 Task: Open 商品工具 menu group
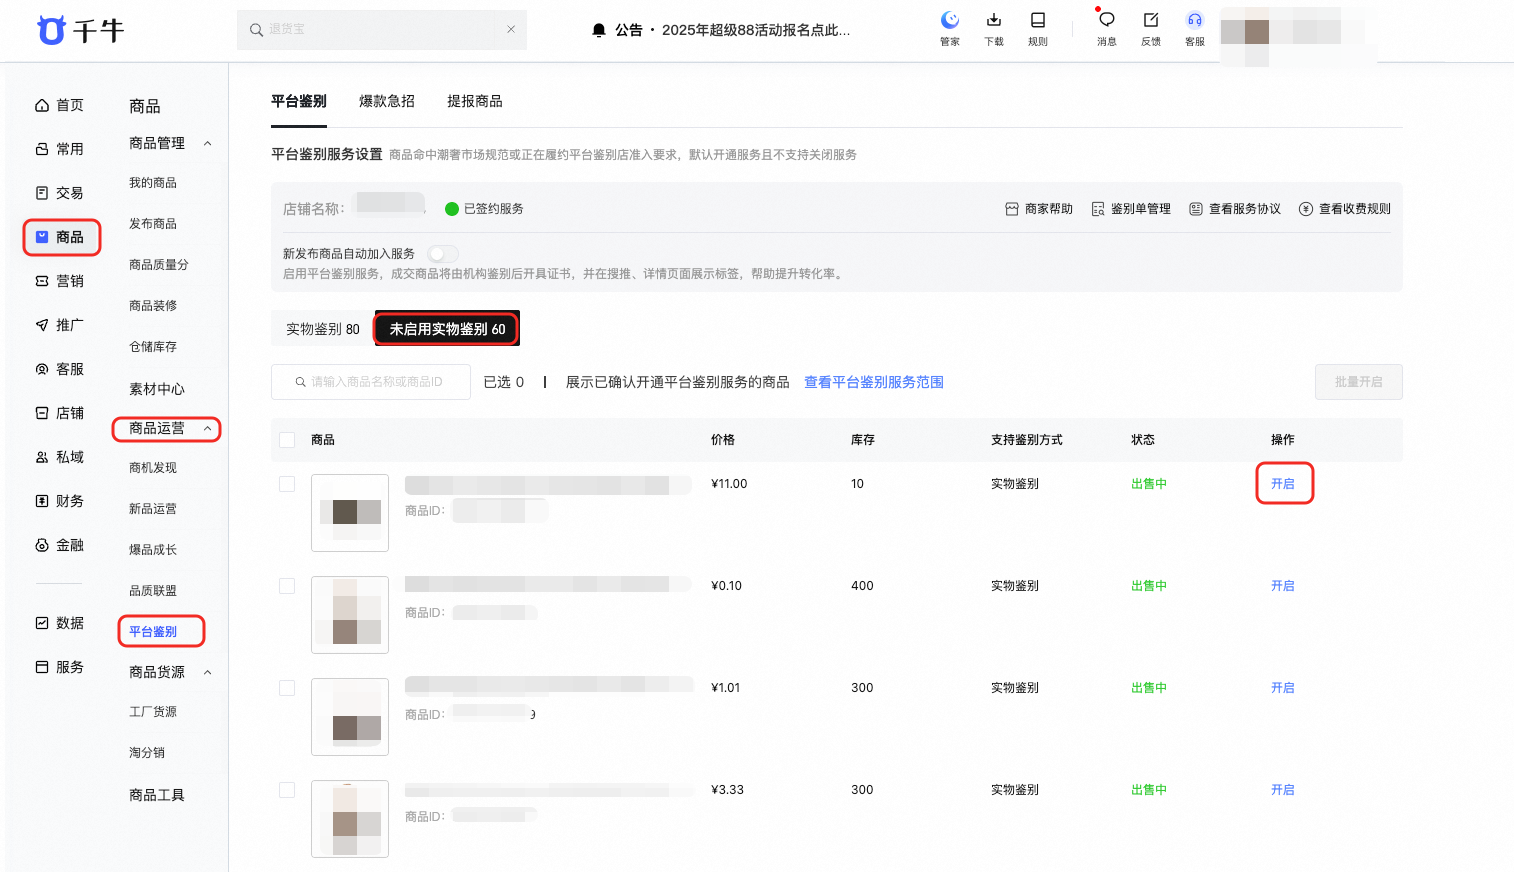pyautogui.click(x=157, y=795)
